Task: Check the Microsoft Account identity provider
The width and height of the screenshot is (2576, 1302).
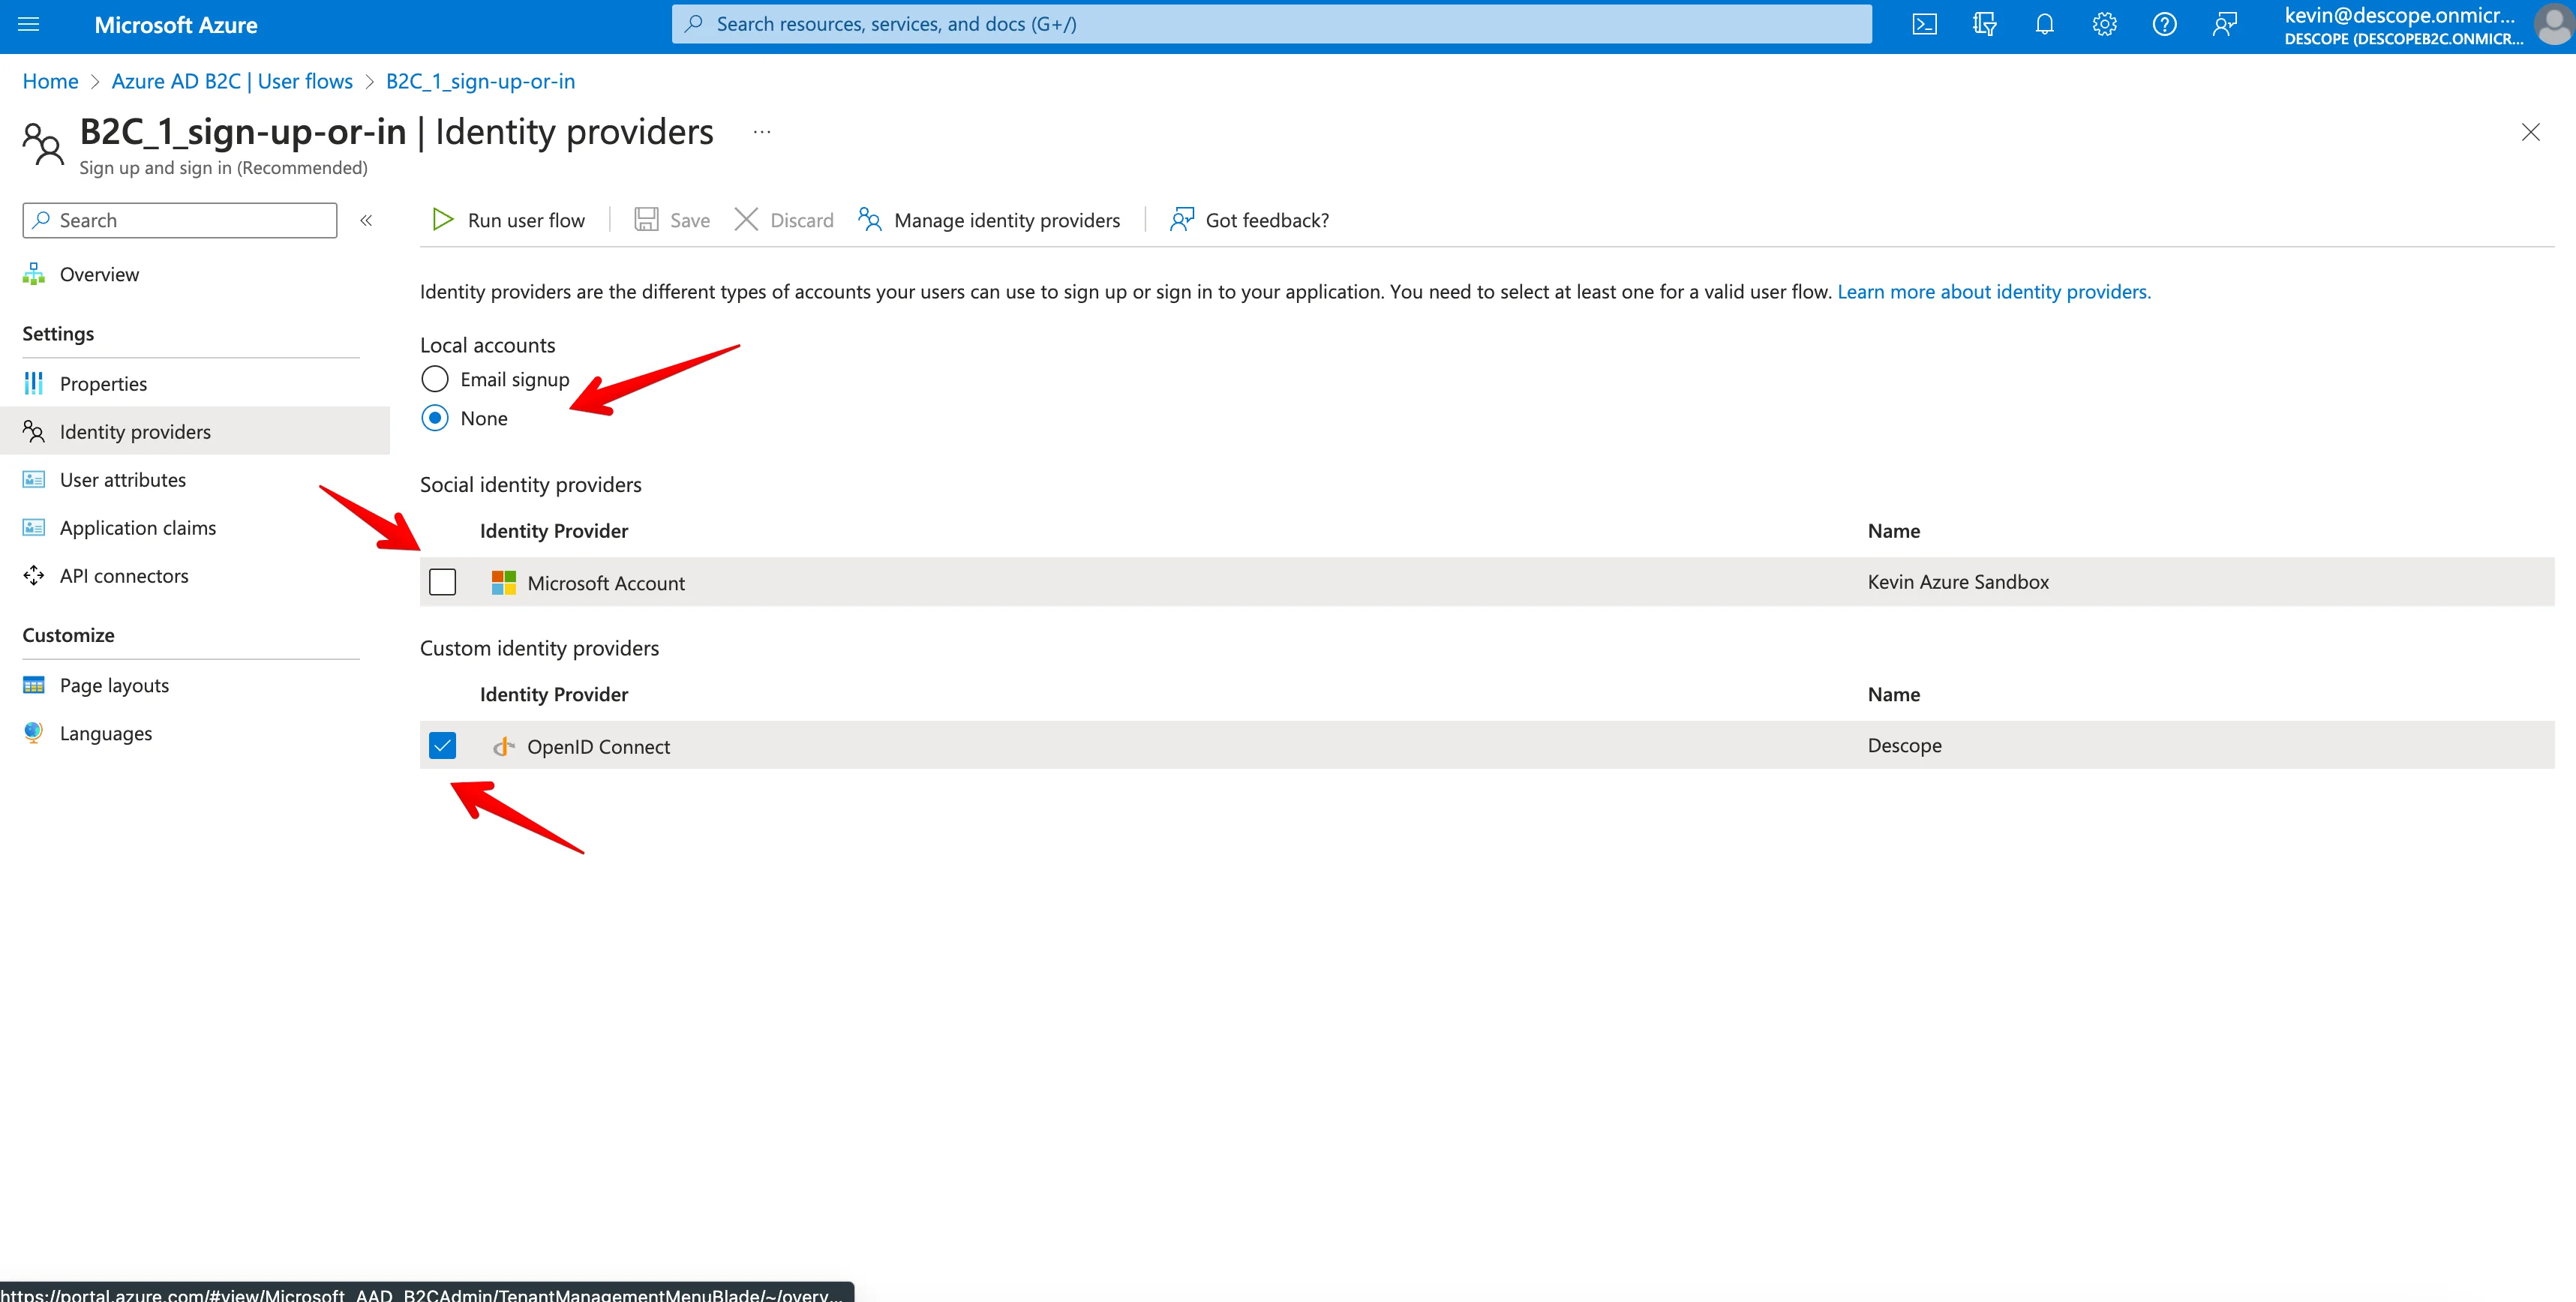Action: [x=442, y=581]
